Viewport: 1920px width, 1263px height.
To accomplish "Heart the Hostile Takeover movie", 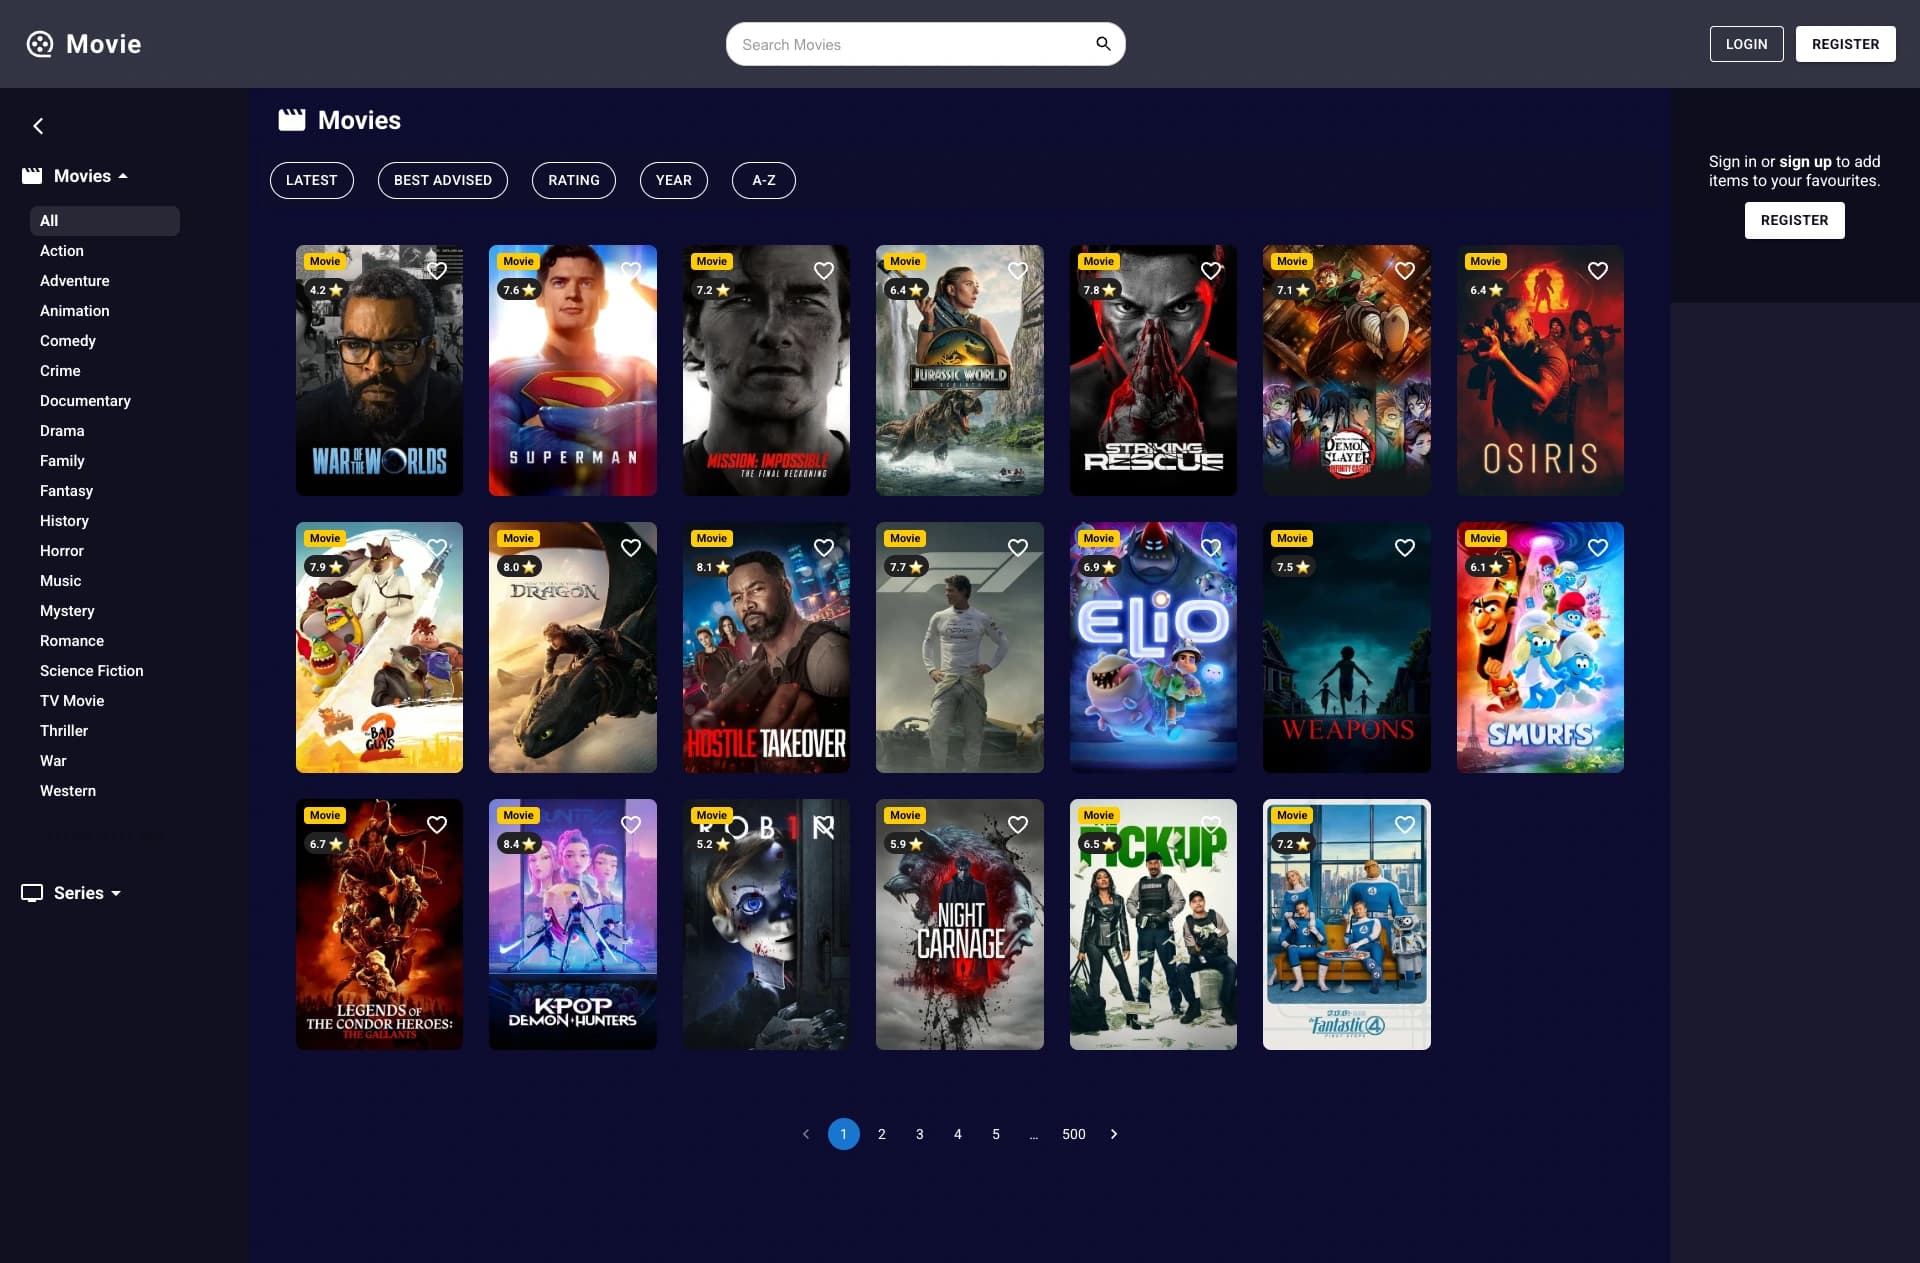I will [x=824, y=548].
